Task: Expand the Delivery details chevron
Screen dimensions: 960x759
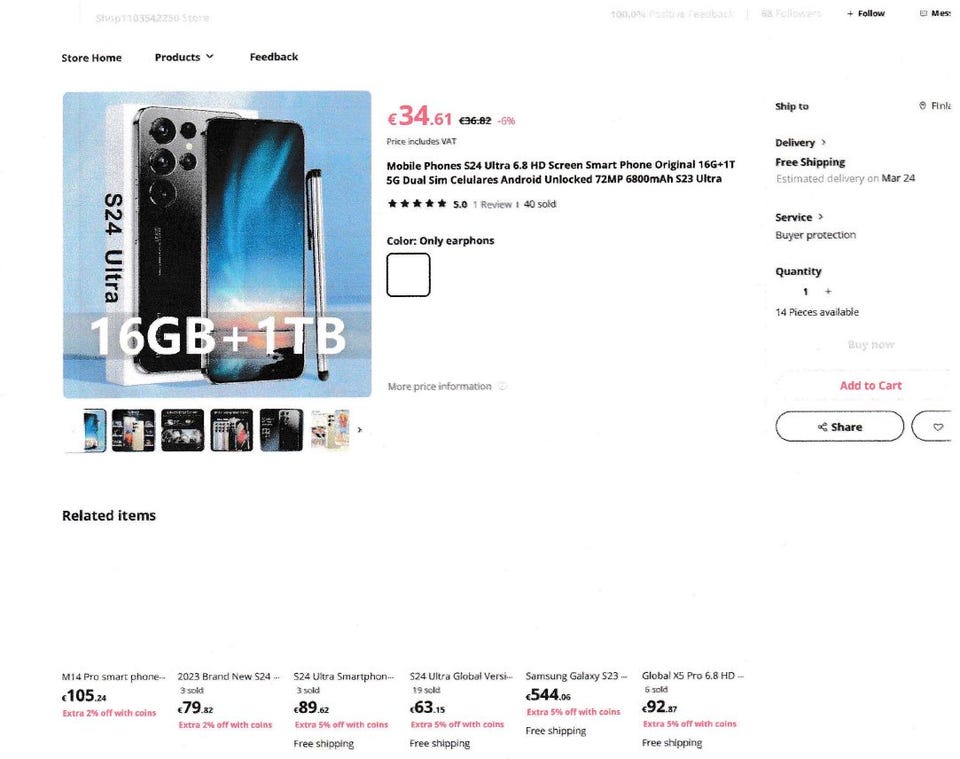Action: pos(823,143)
